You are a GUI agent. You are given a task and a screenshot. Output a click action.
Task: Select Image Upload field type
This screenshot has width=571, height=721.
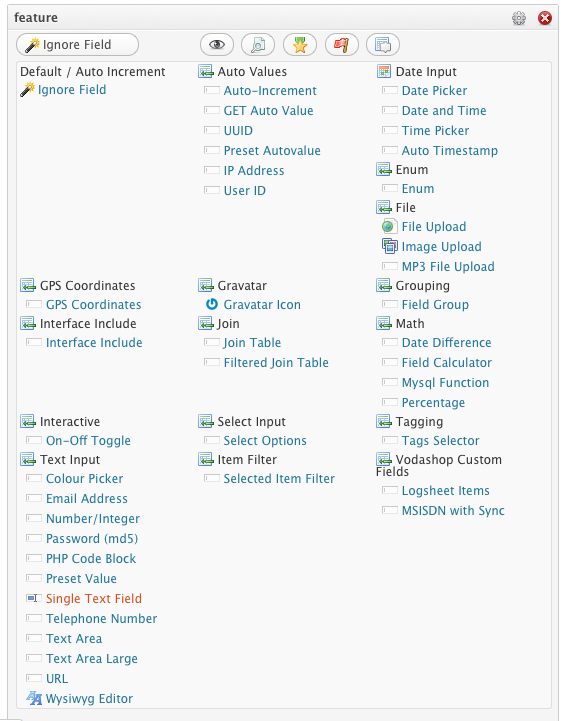pos(442,246)
